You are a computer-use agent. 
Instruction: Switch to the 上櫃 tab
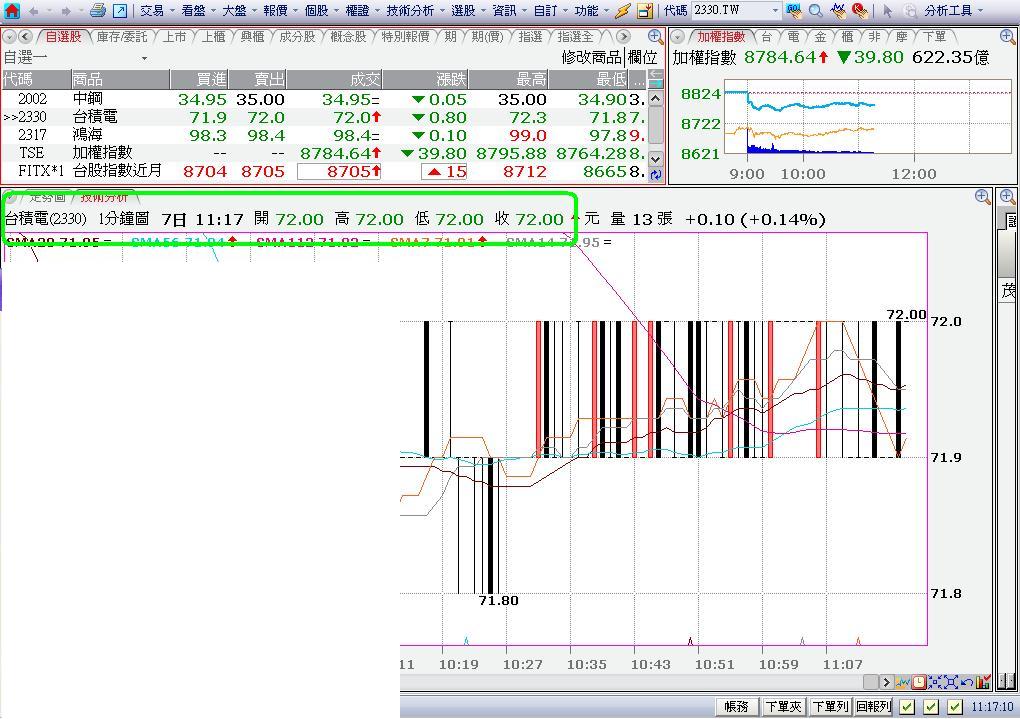tap(213, 36)
